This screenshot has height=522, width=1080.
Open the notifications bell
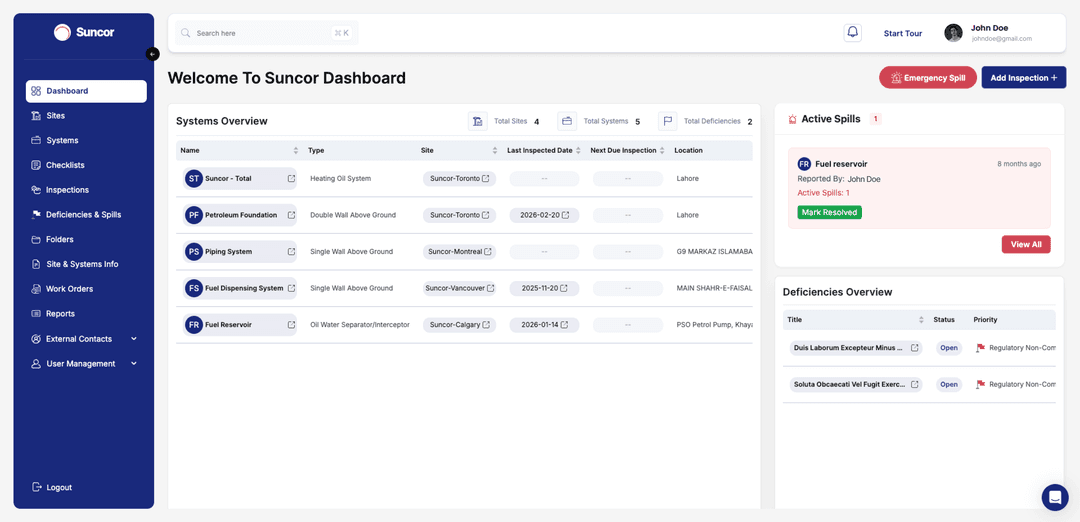(x=853, y=33)
